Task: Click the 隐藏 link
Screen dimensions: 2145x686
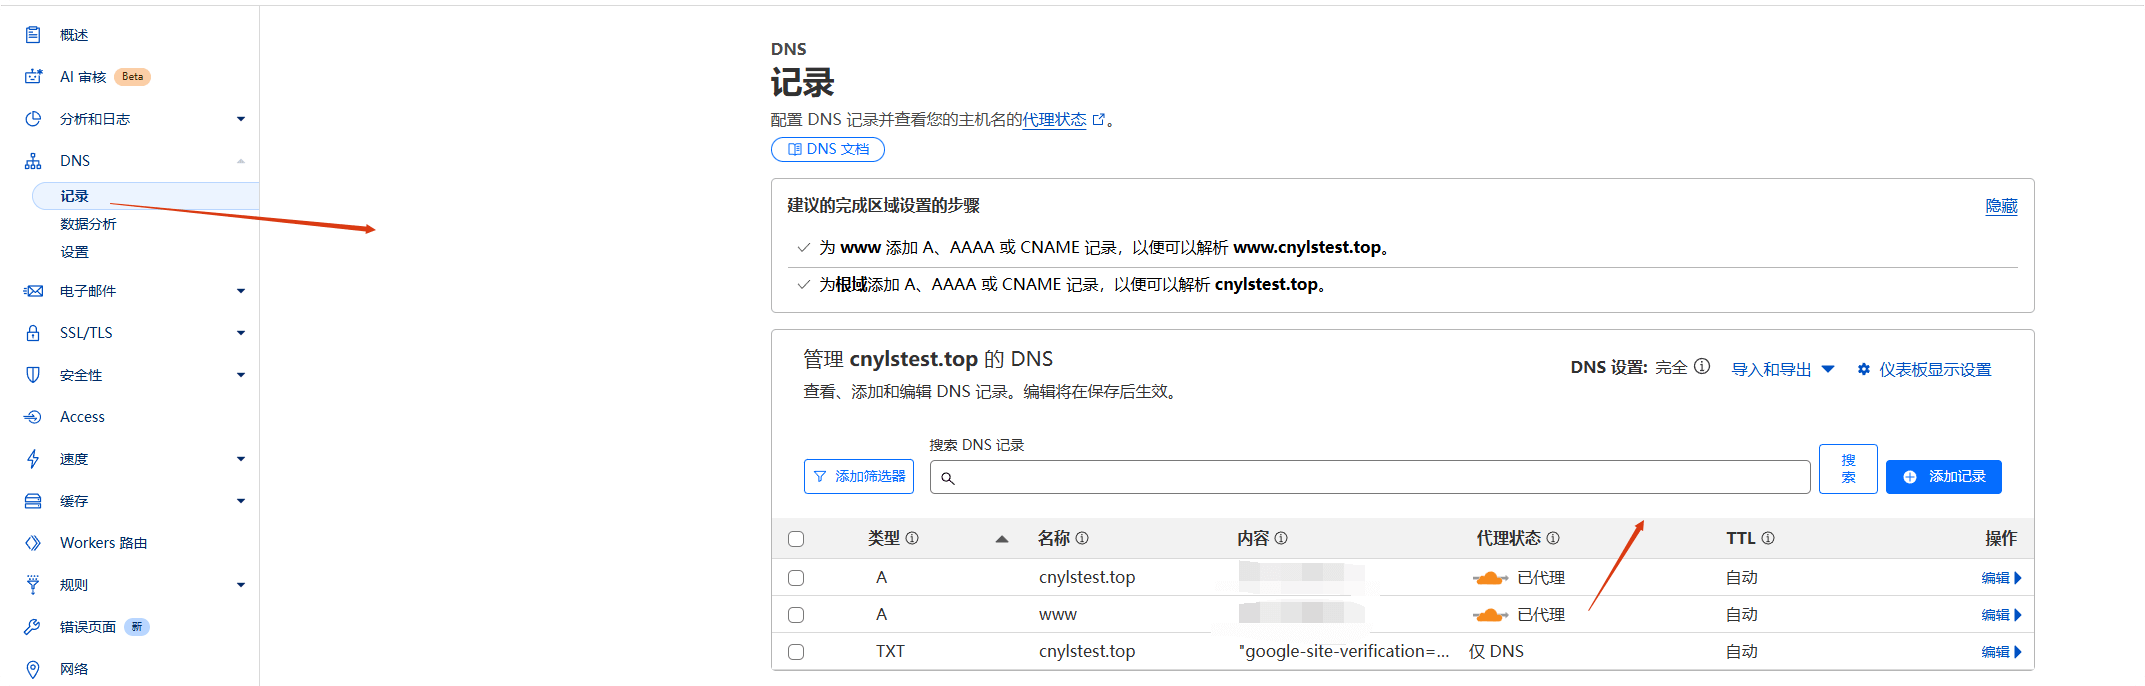Action: tap(2001, 205)
